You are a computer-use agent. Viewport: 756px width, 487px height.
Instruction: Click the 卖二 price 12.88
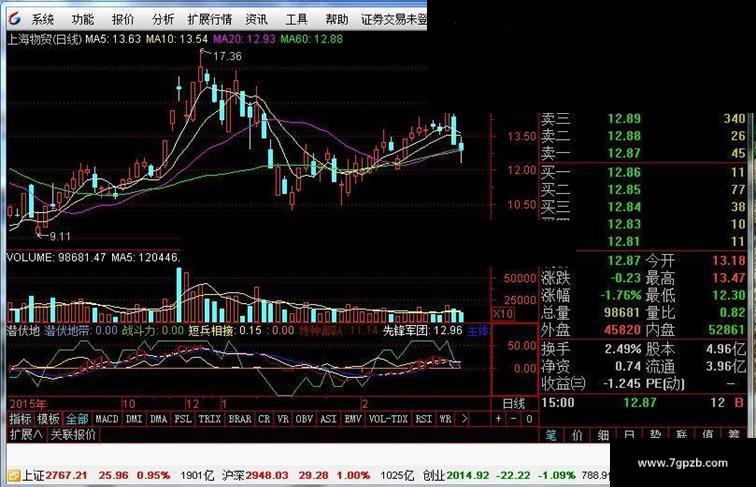click(x=624, y=136)
